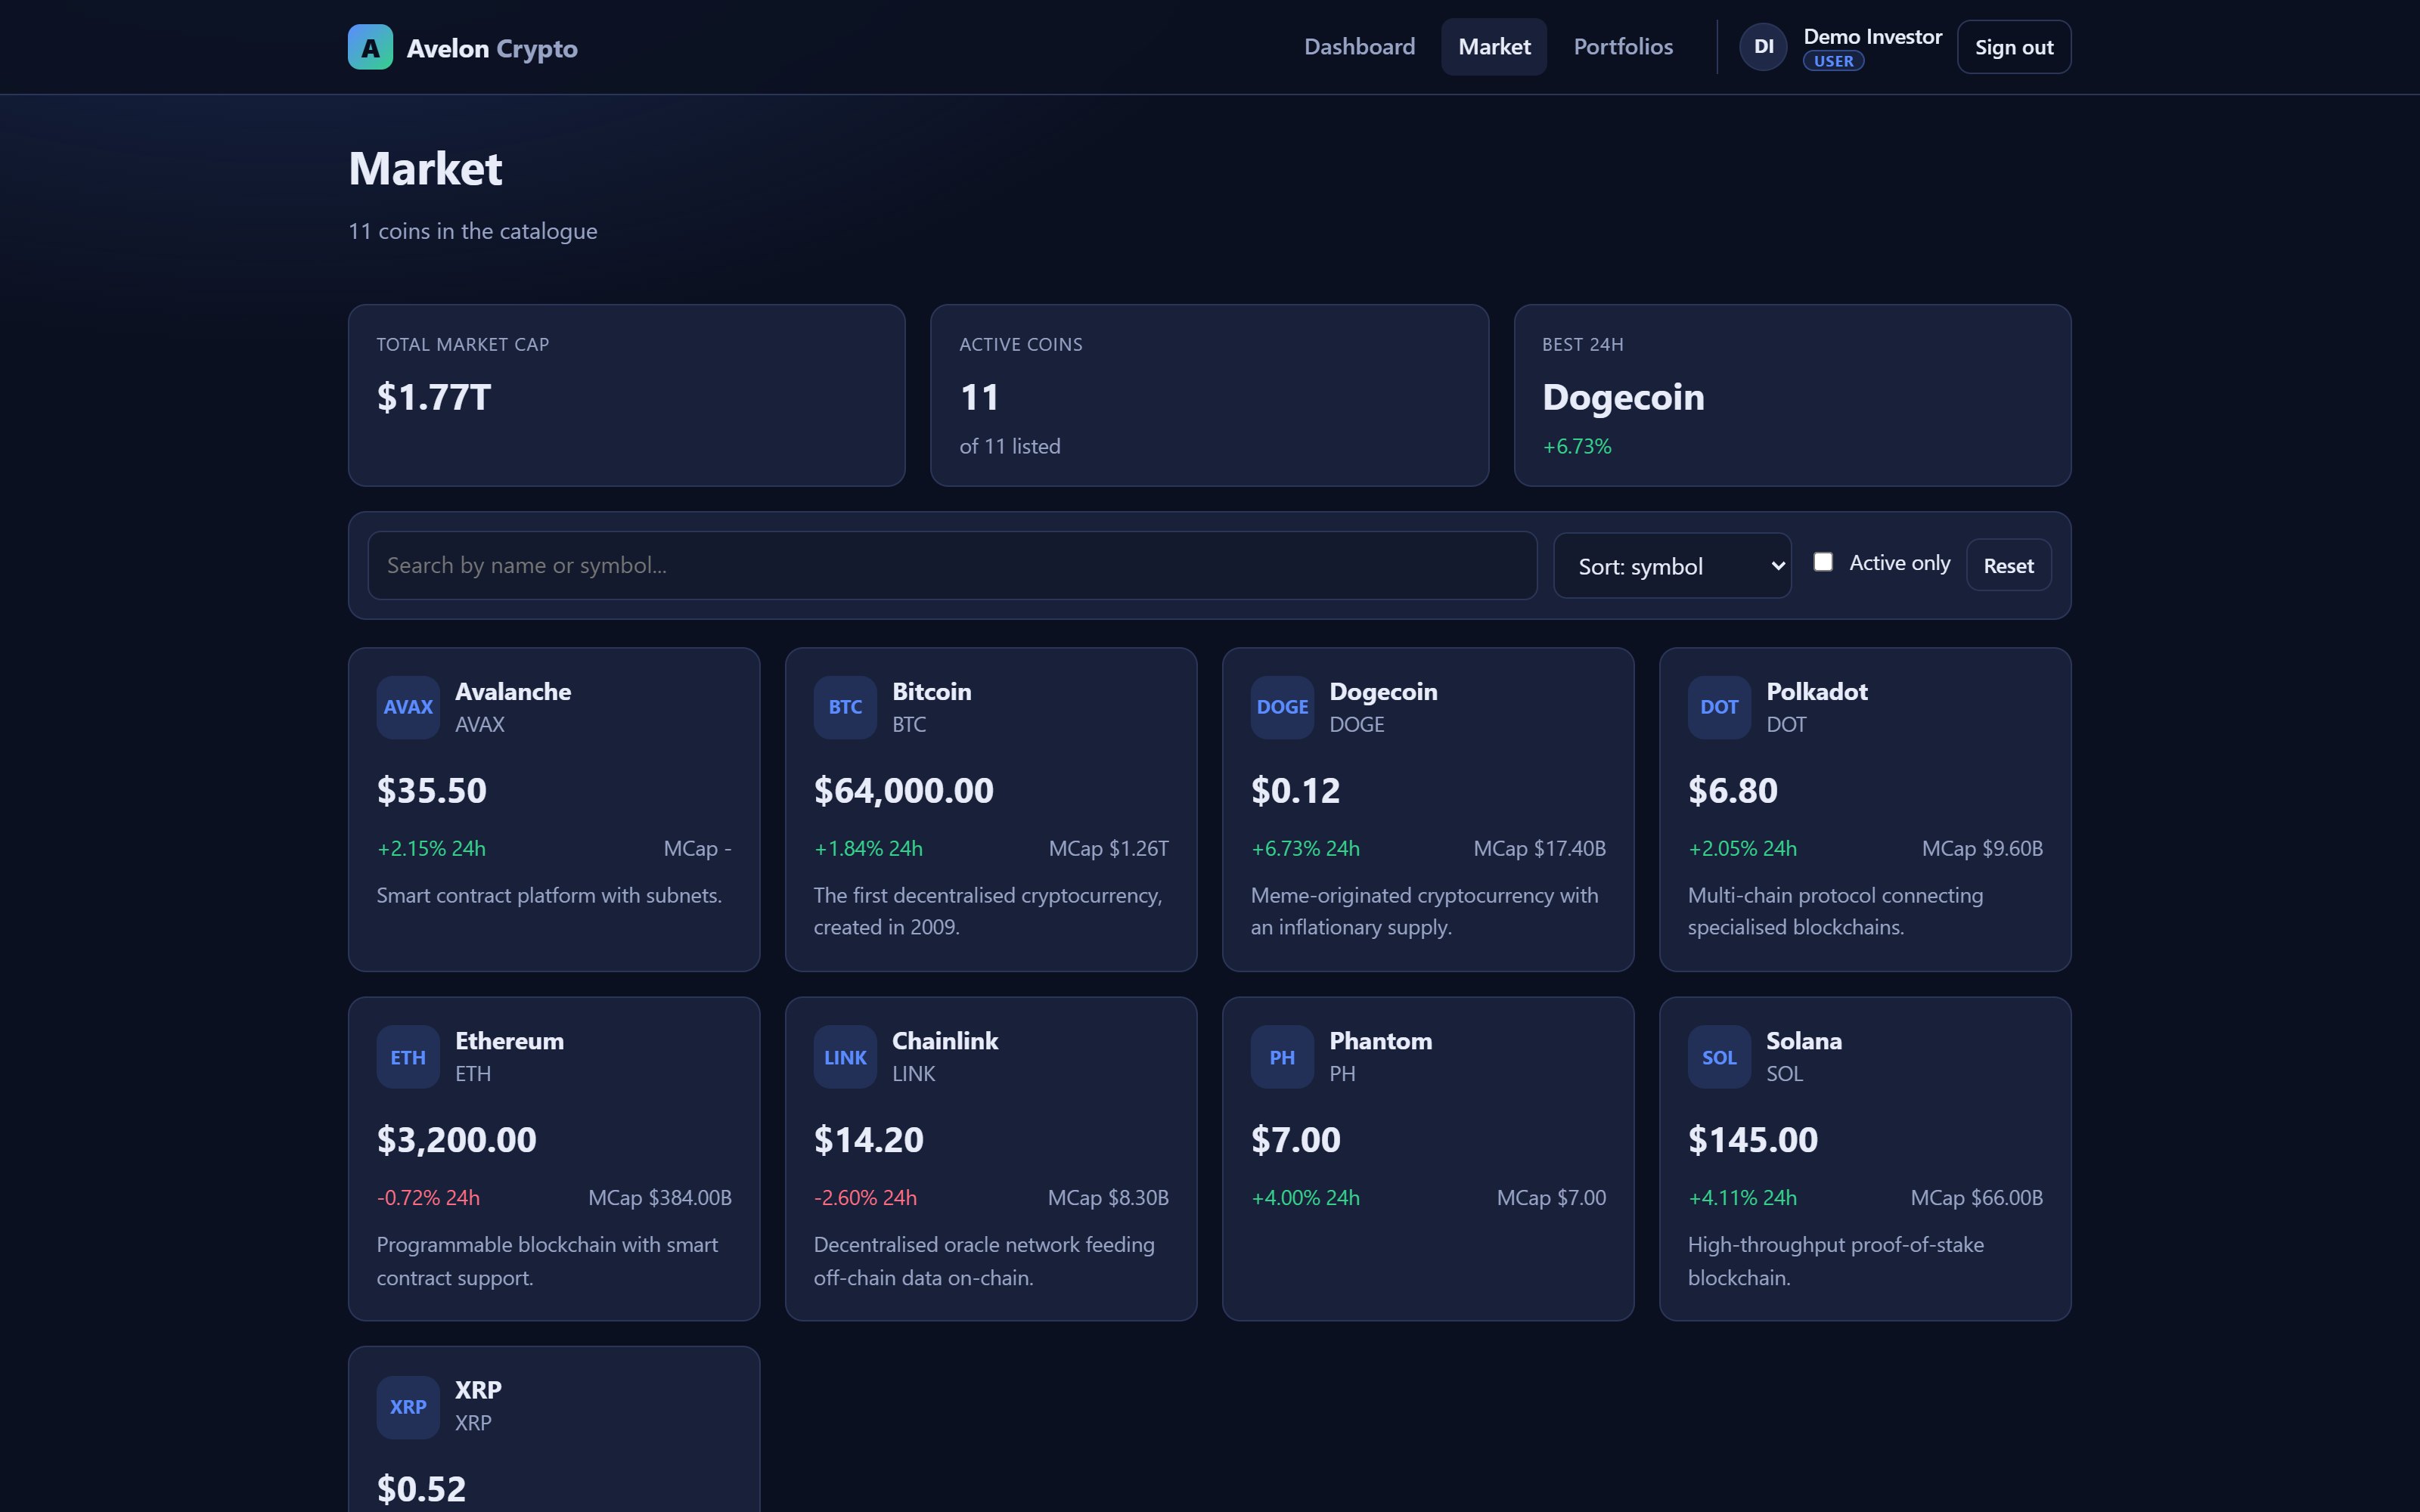Enable the Active only checkbox
2420x1512 pixels.
[x=1823, y=562]
